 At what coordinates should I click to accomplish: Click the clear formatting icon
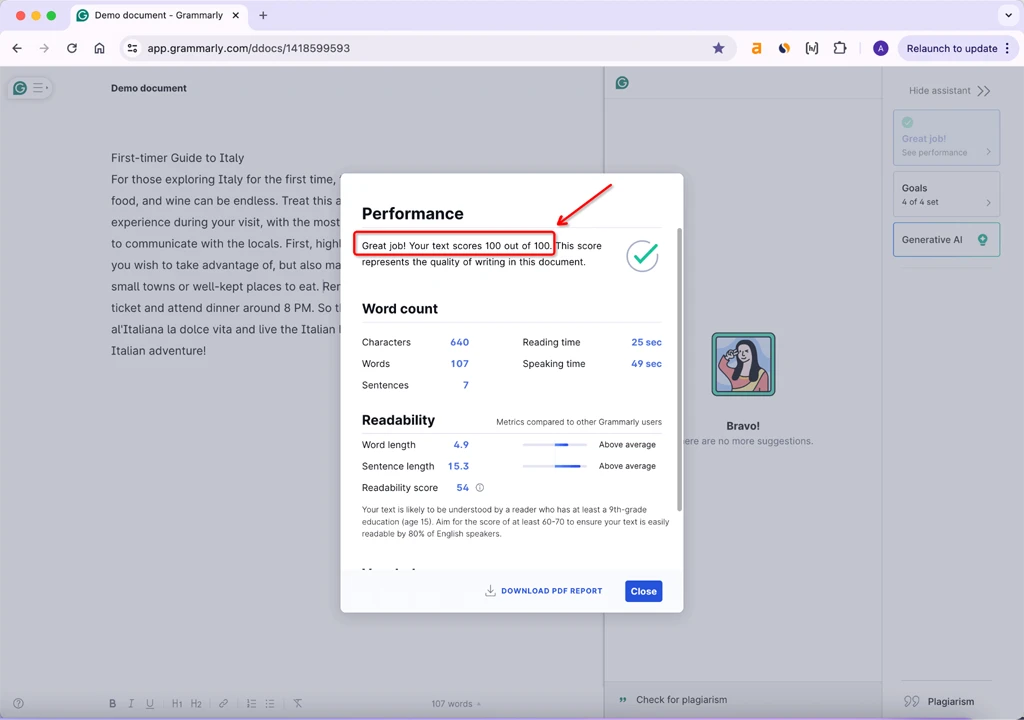pyautogui.click(x=298, y=704)
